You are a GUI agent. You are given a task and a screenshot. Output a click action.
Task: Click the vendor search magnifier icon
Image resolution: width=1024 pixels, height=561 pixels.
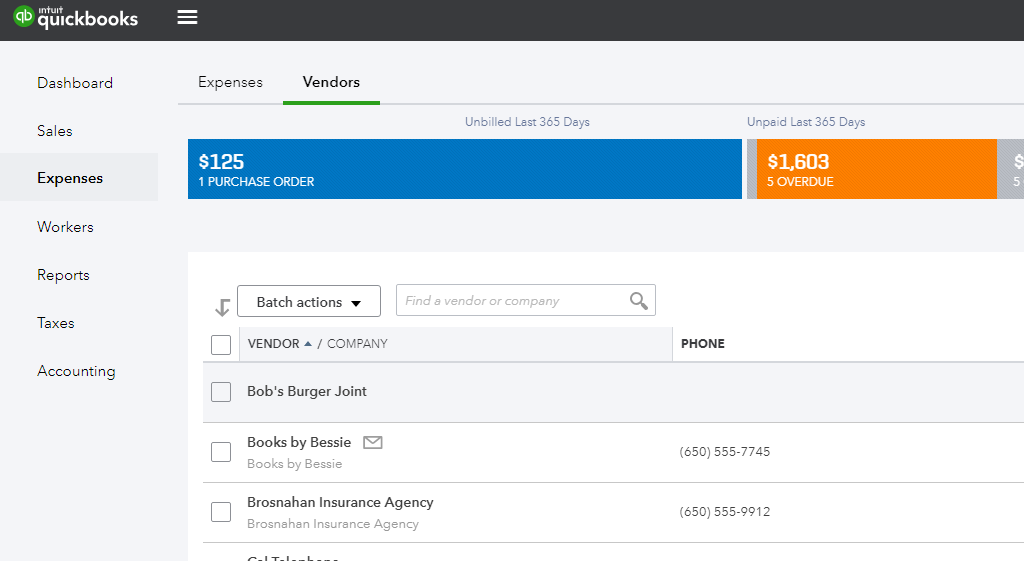tap(638, 301)
